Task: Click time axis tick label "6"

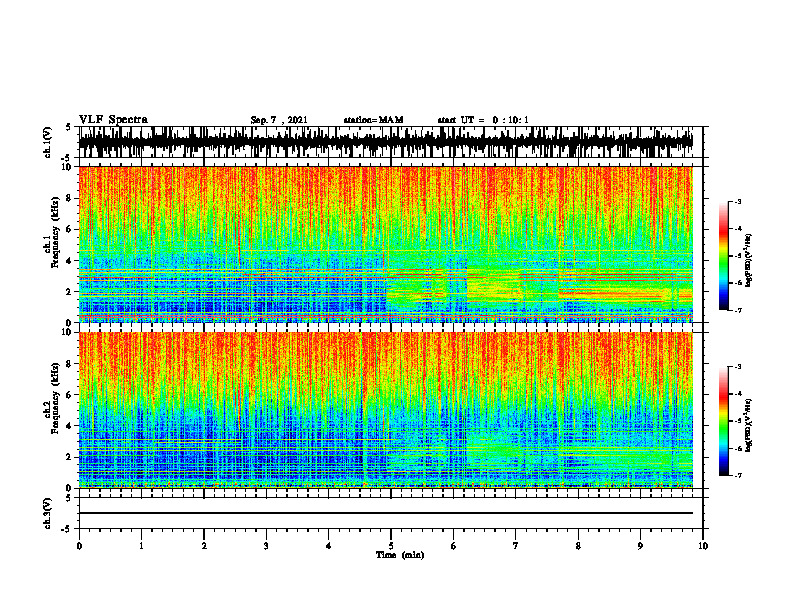Action: click(x=454, y=546)
